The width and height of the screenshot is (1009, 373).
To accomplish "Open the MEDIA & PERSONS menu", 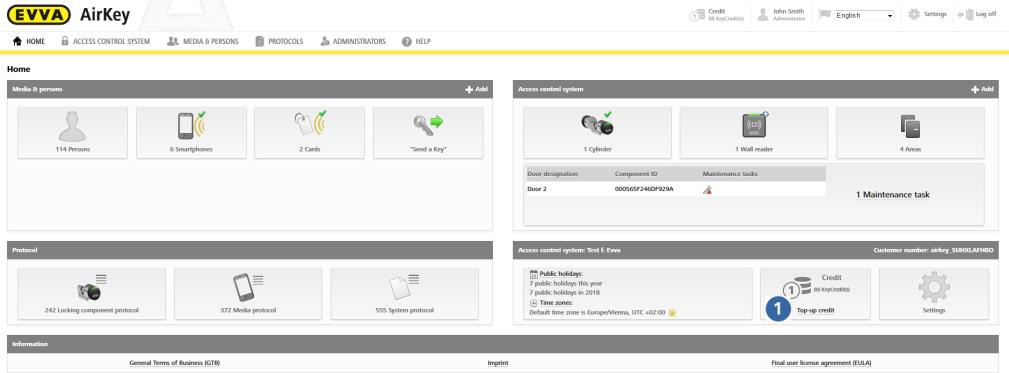I will click(x=203, y=41).
